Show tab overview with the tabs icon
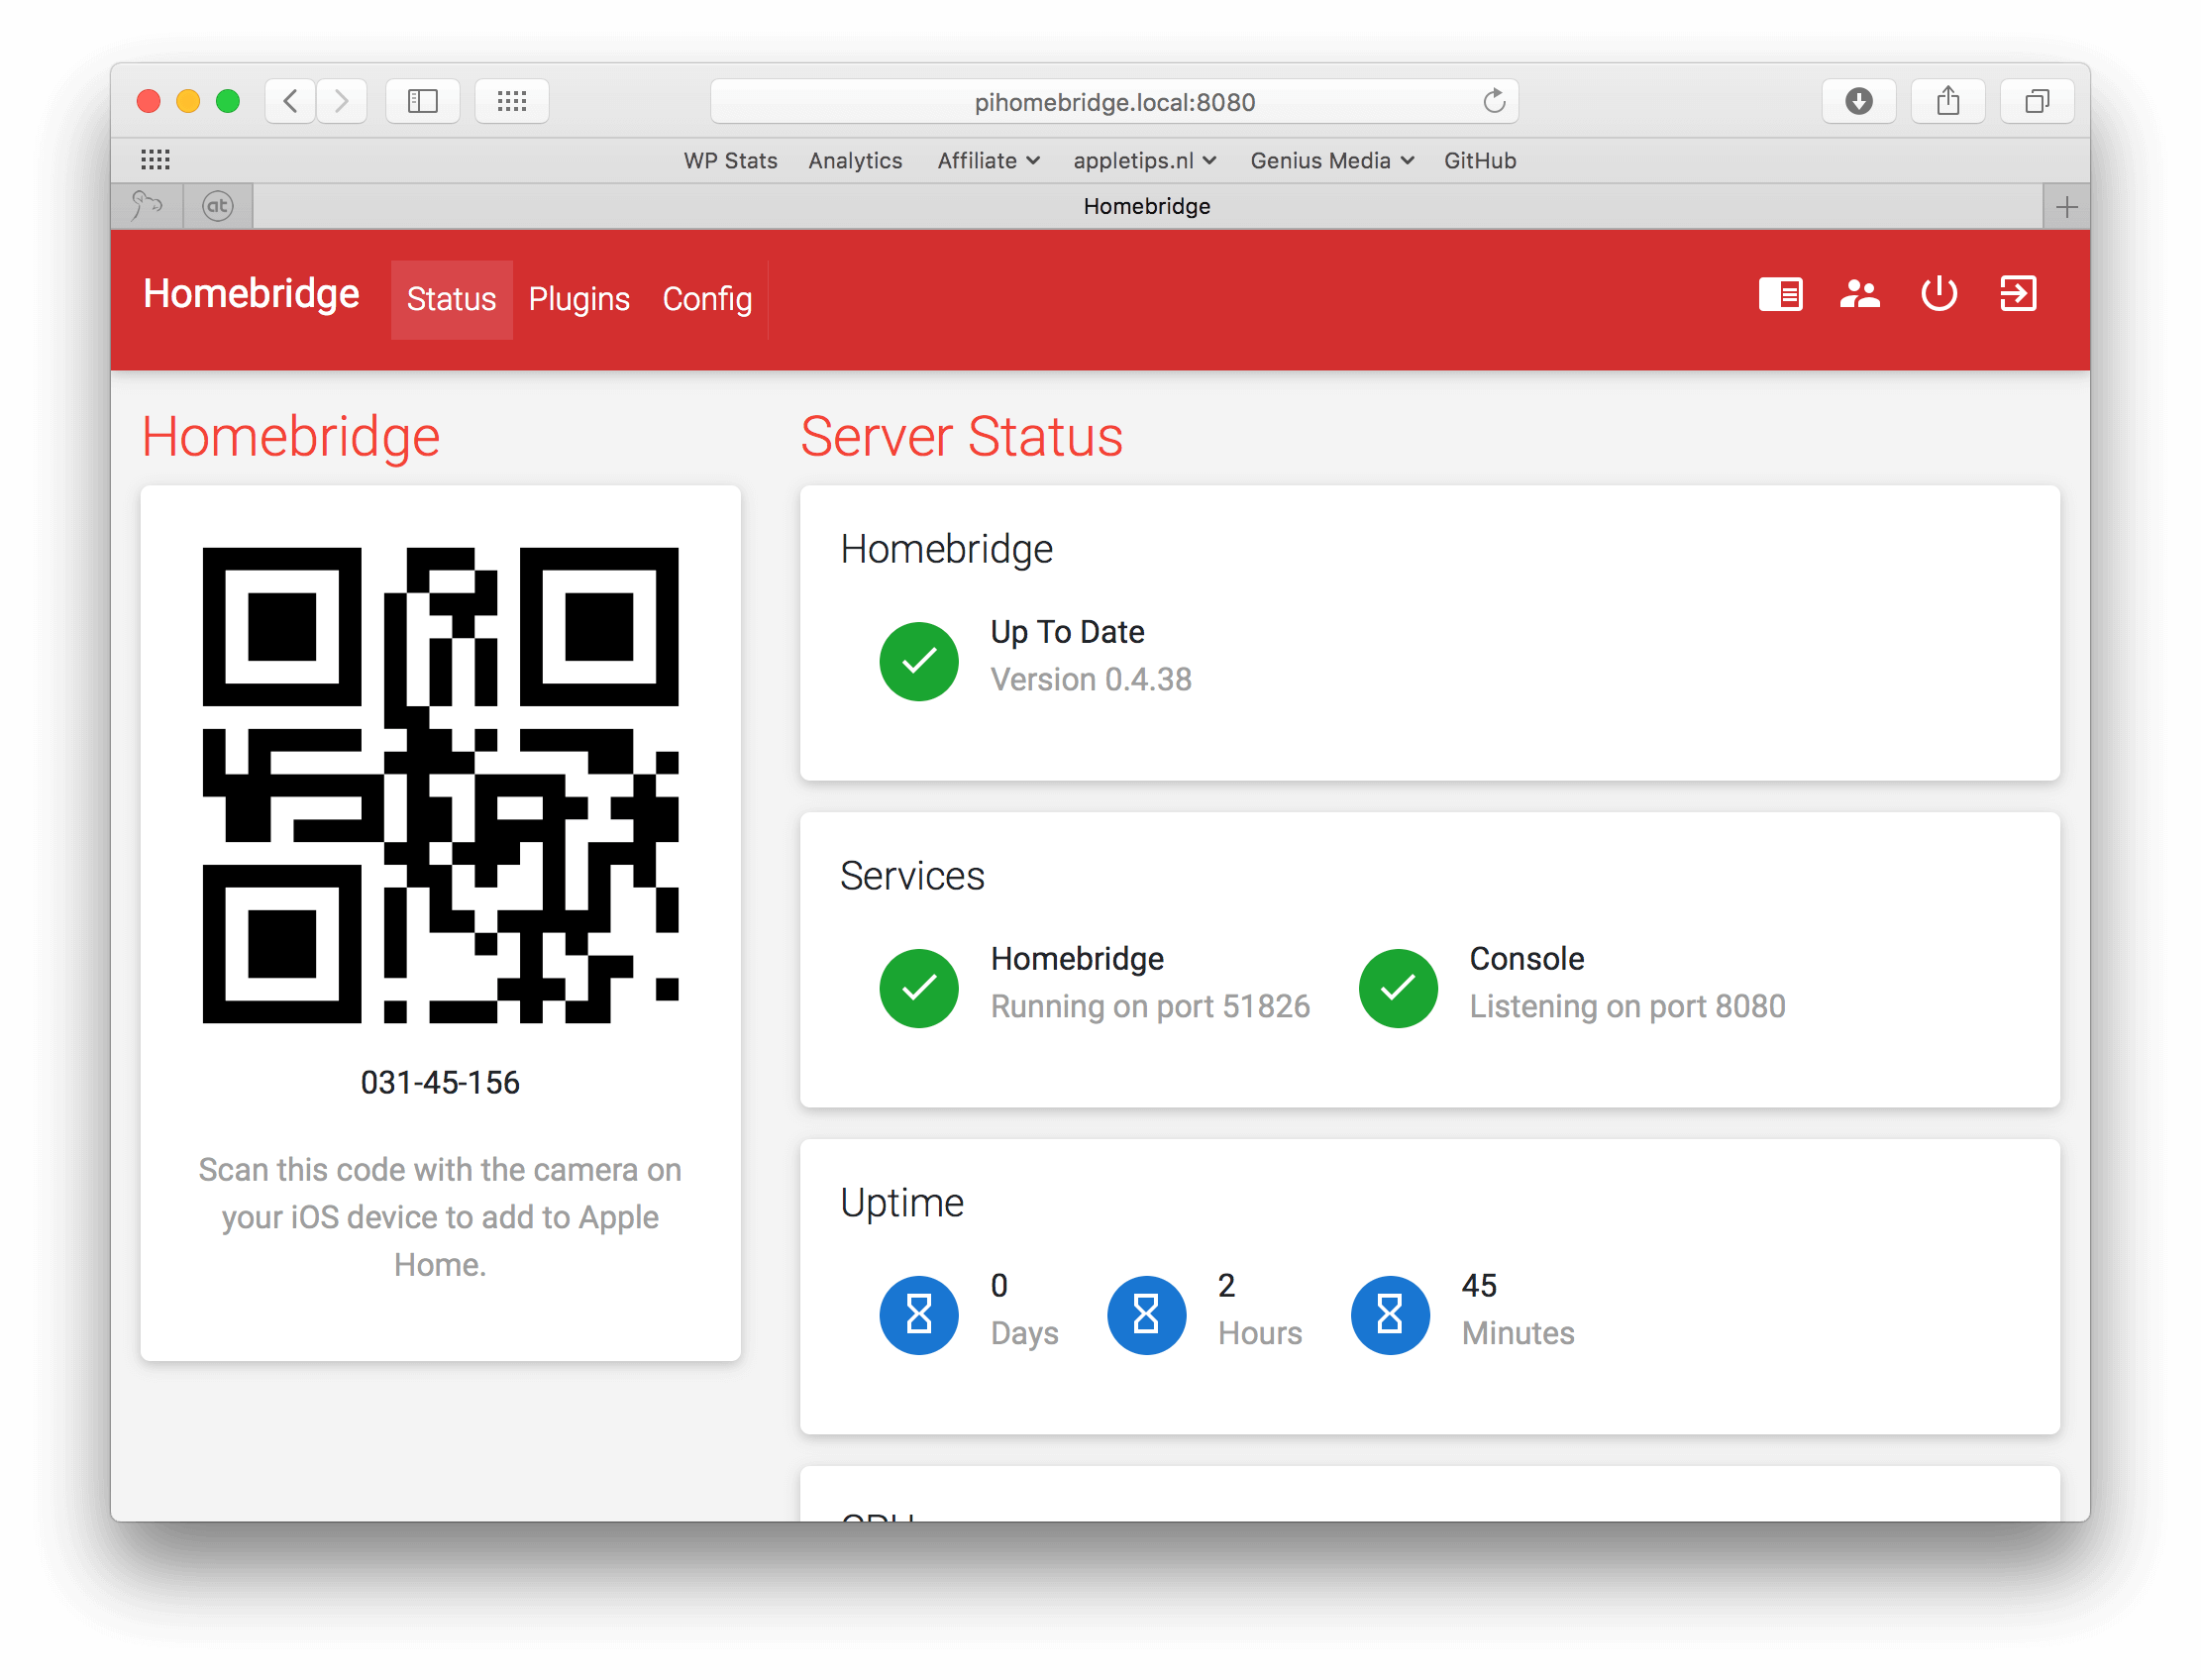 [2037, 100]
